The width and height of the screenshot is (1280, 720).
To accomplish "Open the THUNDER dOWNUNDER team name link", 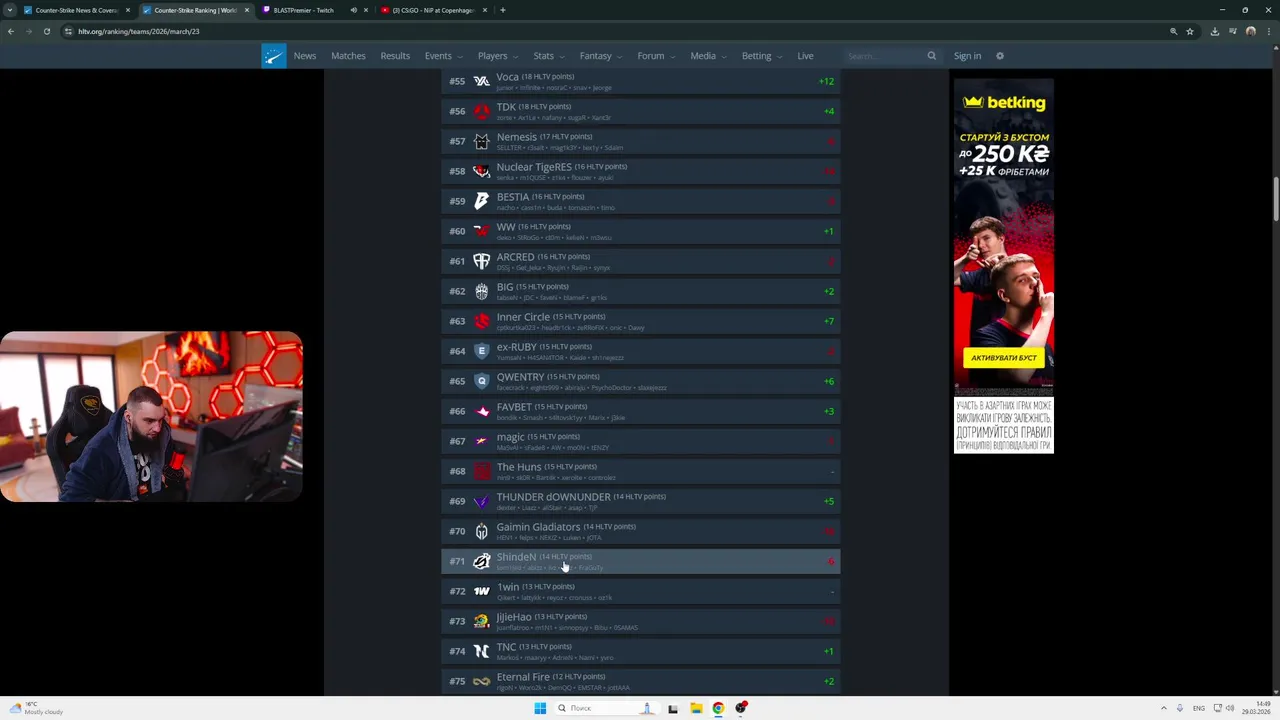I will (x=553, y=497).
